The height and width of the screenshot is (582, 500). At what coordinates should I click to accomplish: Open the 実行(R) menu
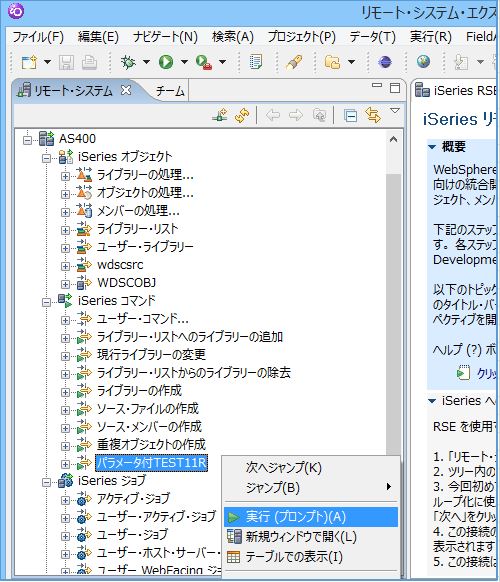[431, 37]
